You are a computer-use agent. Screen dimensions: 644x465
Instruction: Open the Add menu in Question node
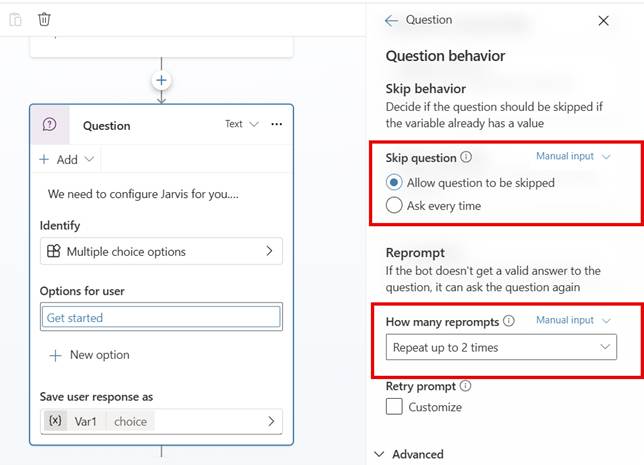click(67, 160)
